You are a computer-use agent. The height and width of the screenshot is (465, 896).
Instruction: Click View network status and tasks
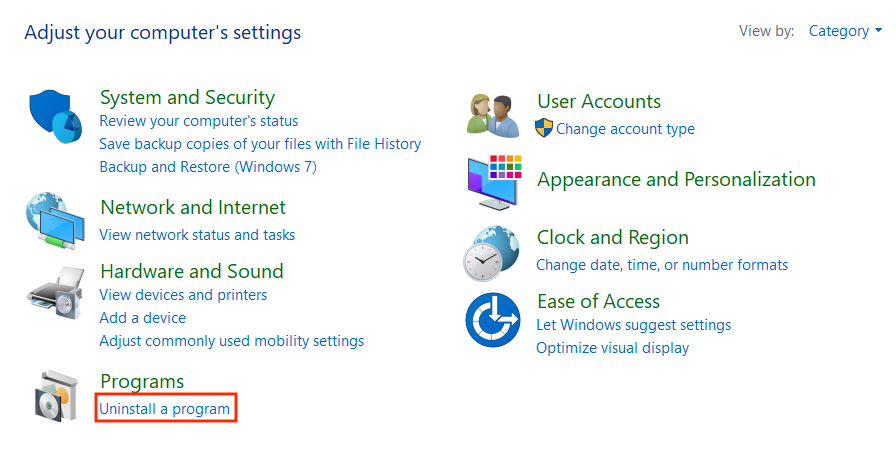(x=197, y=235)
